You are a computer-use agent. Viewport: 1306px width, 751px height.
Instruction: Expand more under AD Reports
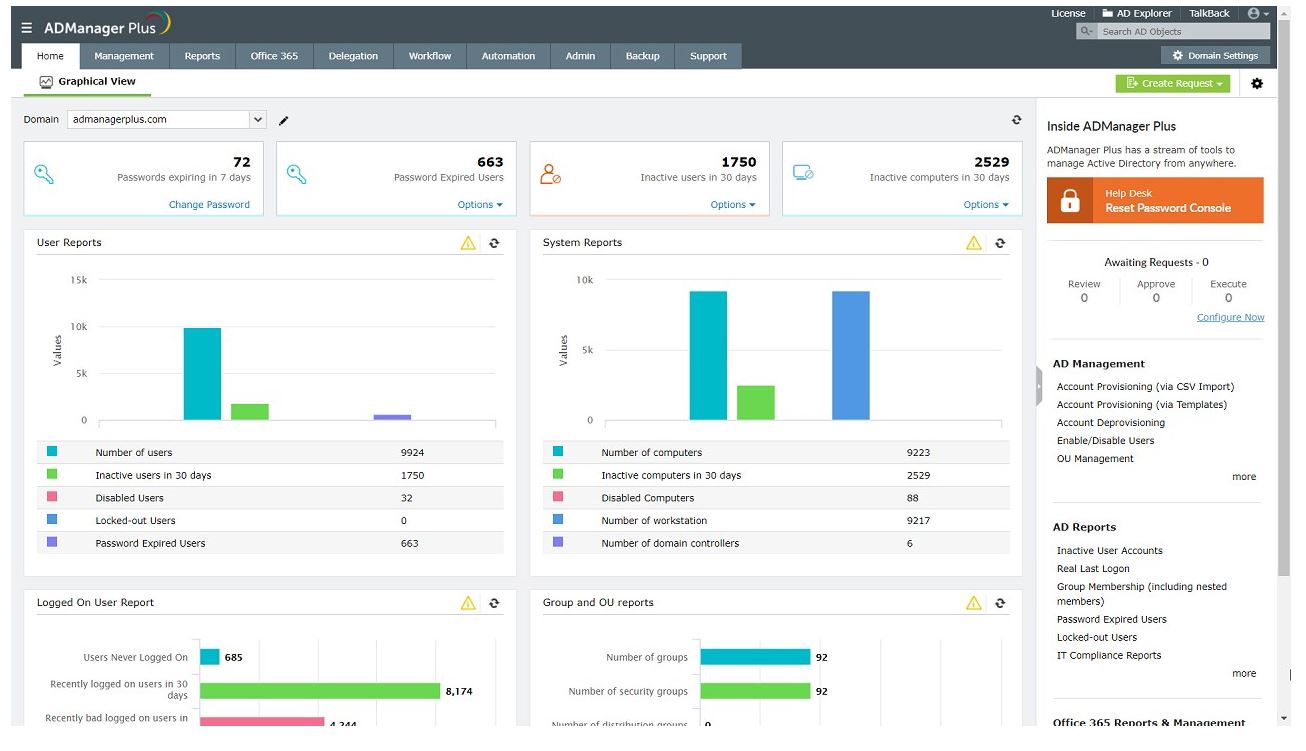pos(1244,674)
